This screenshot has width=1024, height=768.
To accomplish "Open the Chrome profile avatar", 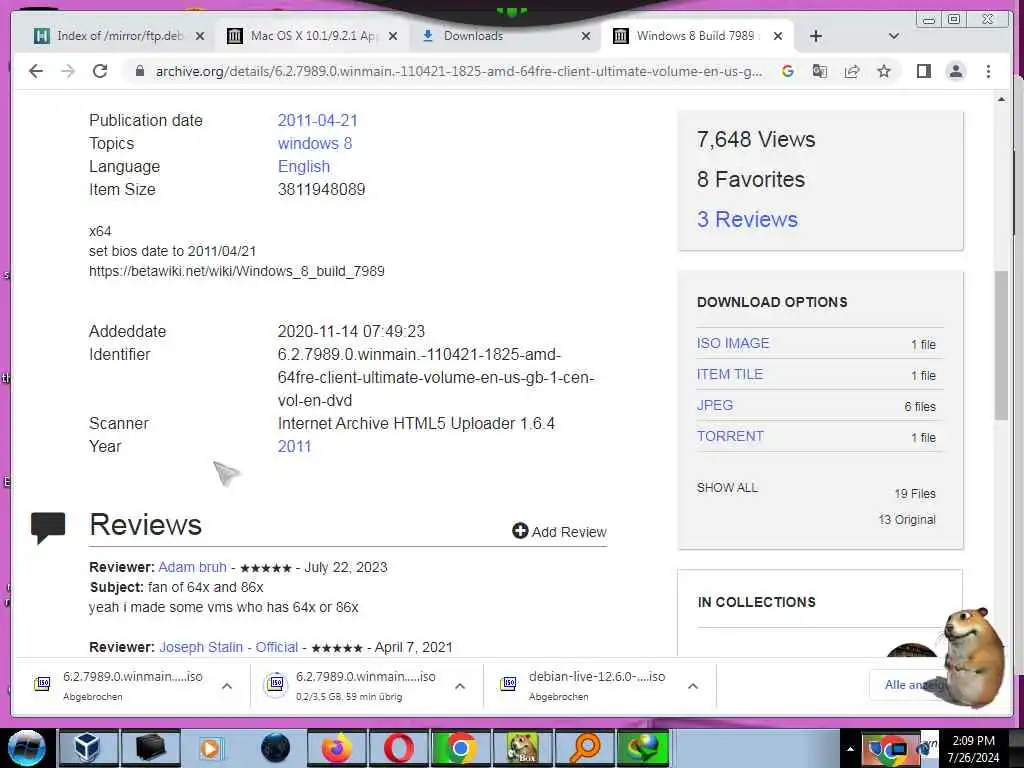I will pyautogui.click(x=955, y=71).
